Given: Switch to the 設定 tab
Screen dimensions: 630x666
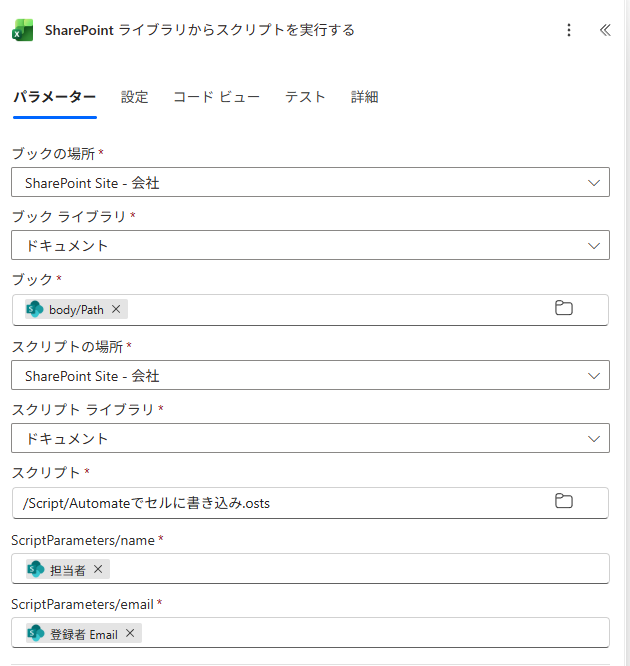Looking at the screenshot, I should tap(134, 97).
